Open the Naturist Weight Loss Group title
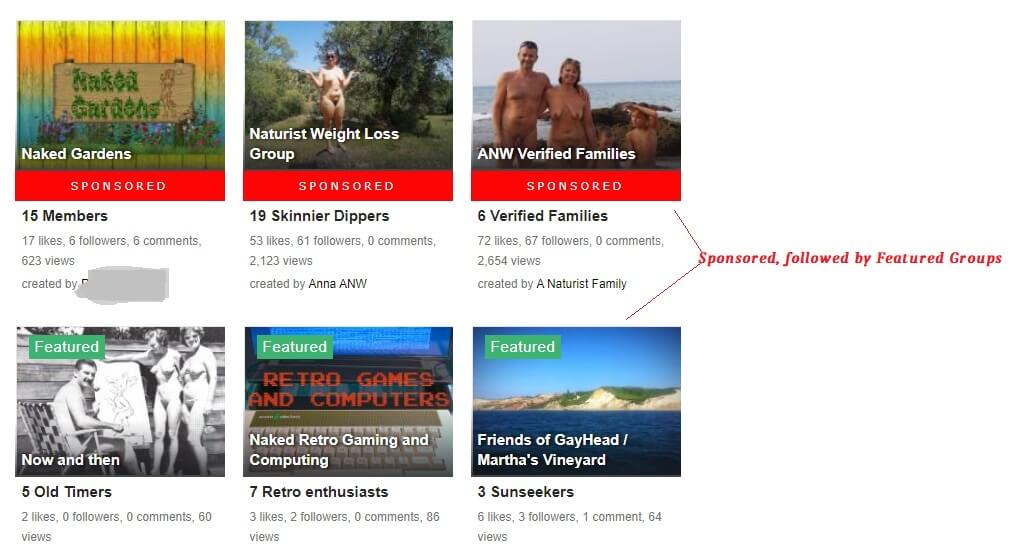Image resolution: width=1018 pixels, height=548 pixels. pyautogui.click(x=324, y=143)
